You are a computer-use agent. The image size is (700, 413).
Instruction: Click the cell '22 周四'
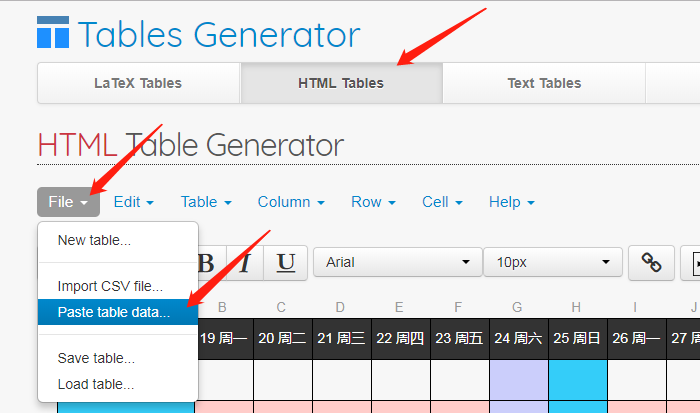(x=400, y=339)
